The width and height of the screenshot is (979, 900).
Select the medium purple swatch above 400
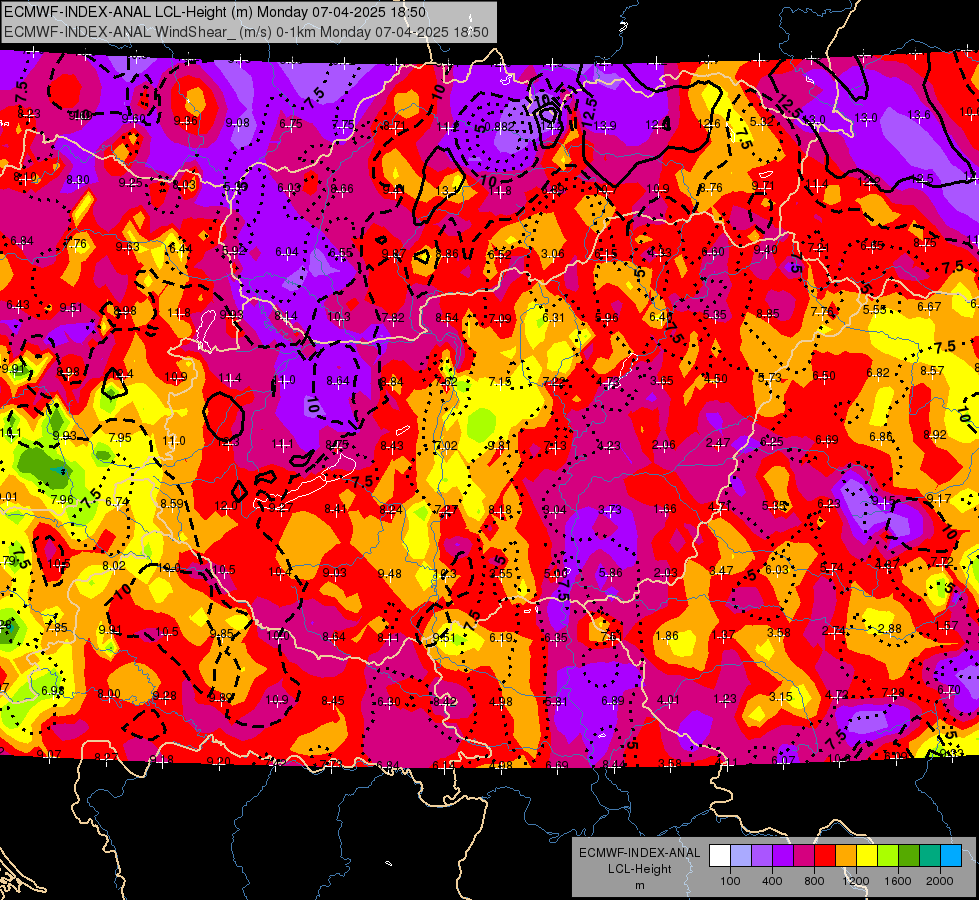[762, 856]
